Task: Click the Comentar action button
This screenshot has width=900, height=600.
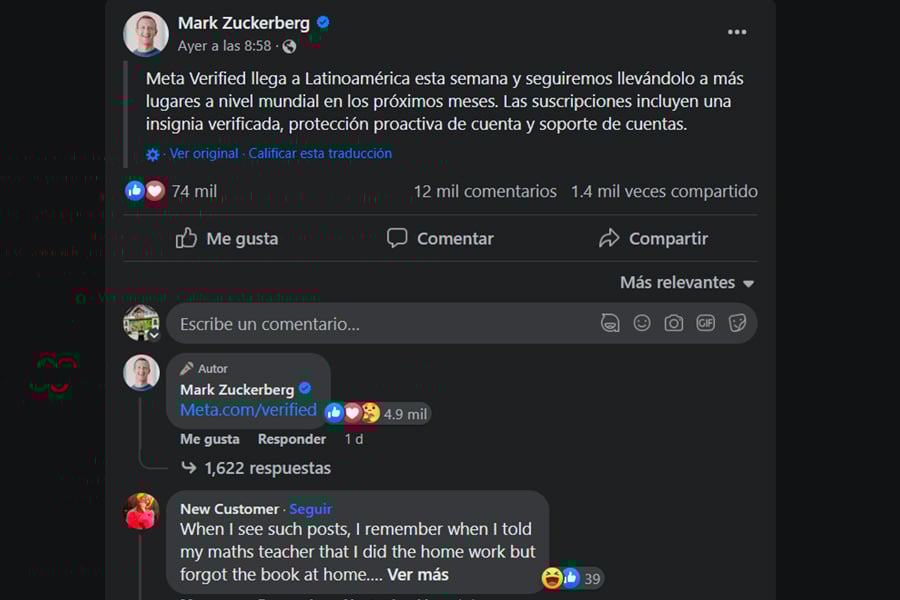Action: coord(440,238)
